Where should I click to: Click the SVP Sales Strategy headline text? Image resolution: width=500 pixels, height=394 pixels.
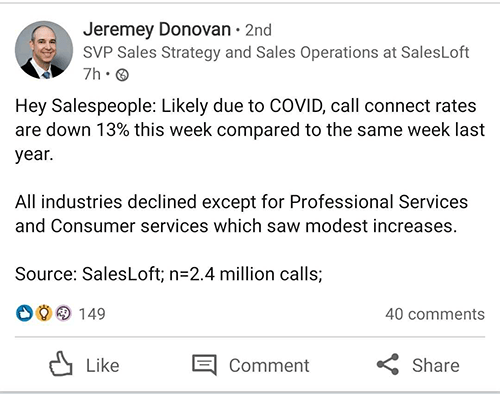pos(276,53)
